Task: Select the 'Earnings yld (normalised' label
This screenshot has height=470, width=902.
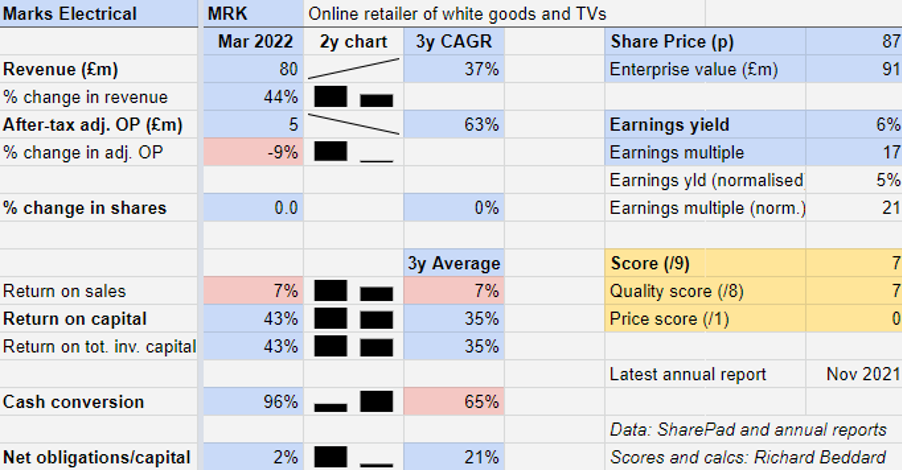Action: tap(706, 180)
